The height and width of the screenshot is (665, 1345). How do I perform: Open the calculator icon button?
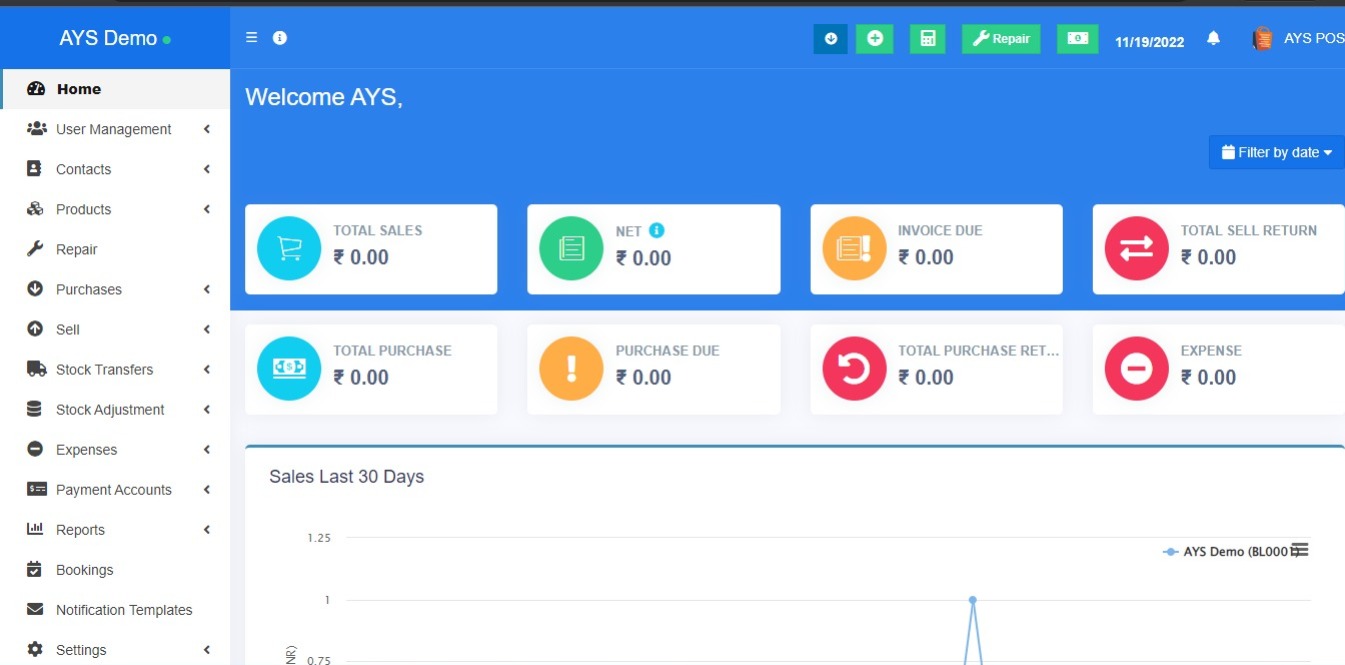tap(927, 39)
